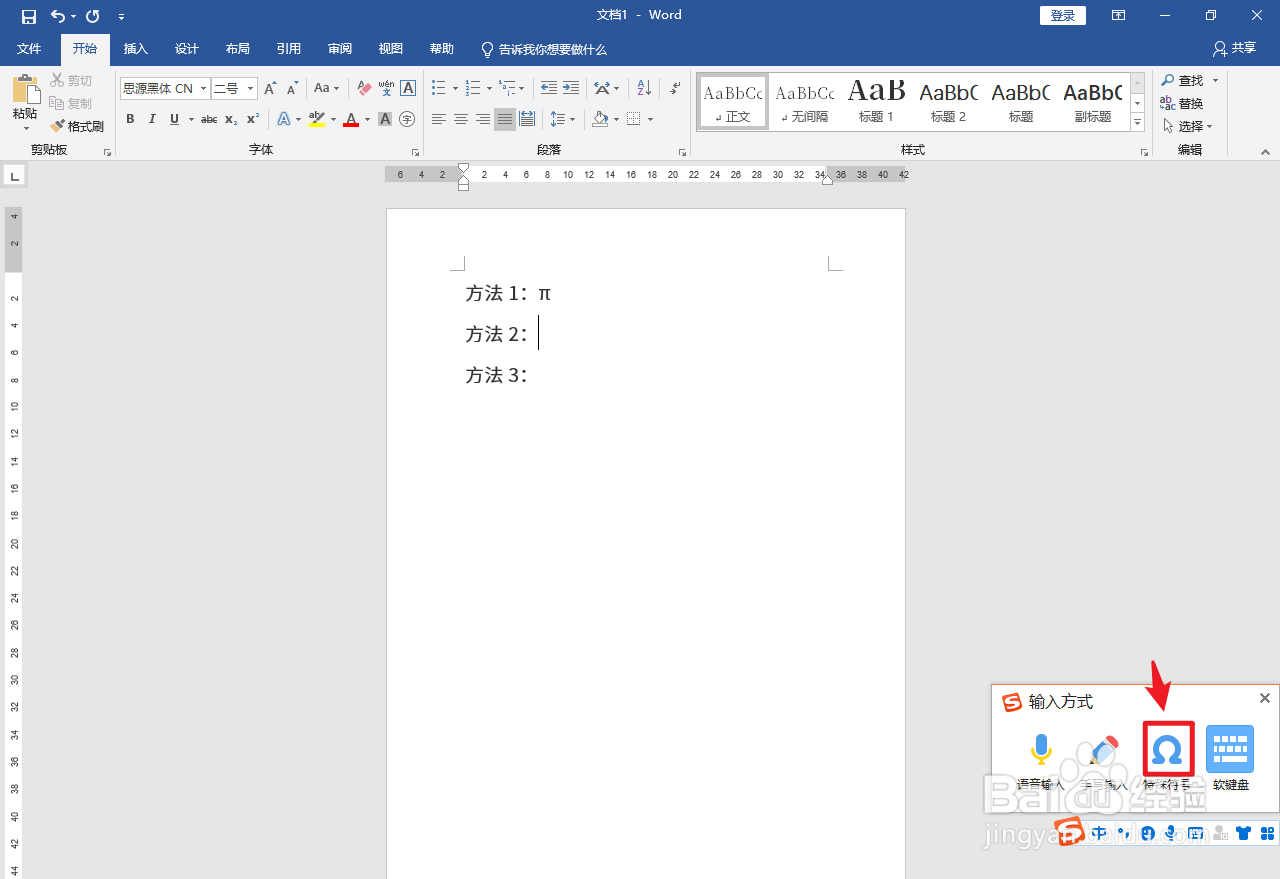Open voice input microphone in 输入方式 panel
The height and width of the screenshot is (879, 1280).
click(x=1041, y=750)
